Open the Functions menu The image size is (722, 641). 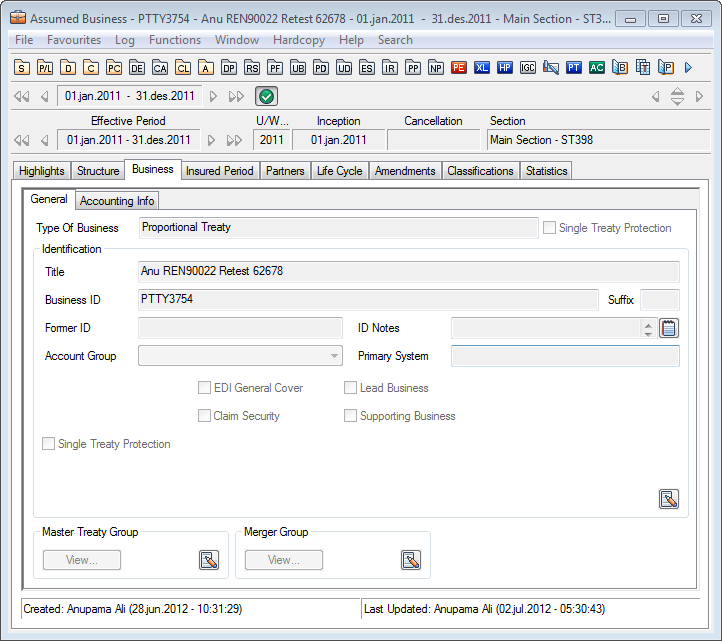(x=175, y=40)
